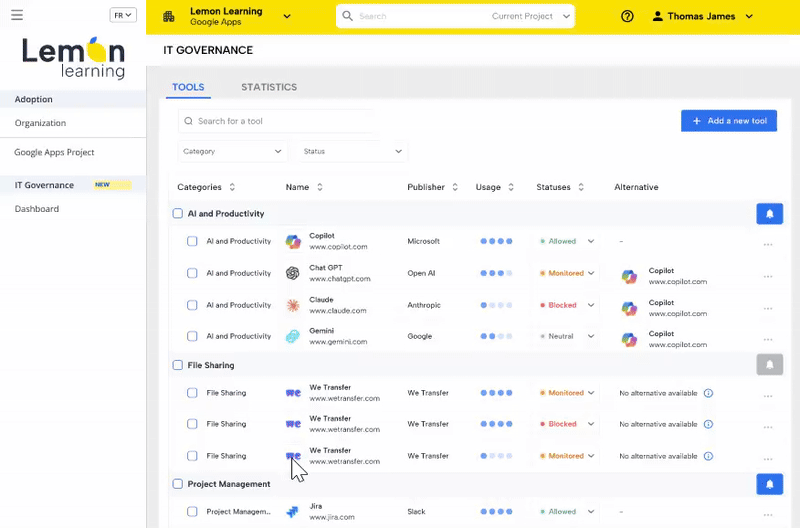The height and width of the screenshot is (528, 800).
Task: Click info icon beside first No alternative available
Action: click(x=708, y=393)
